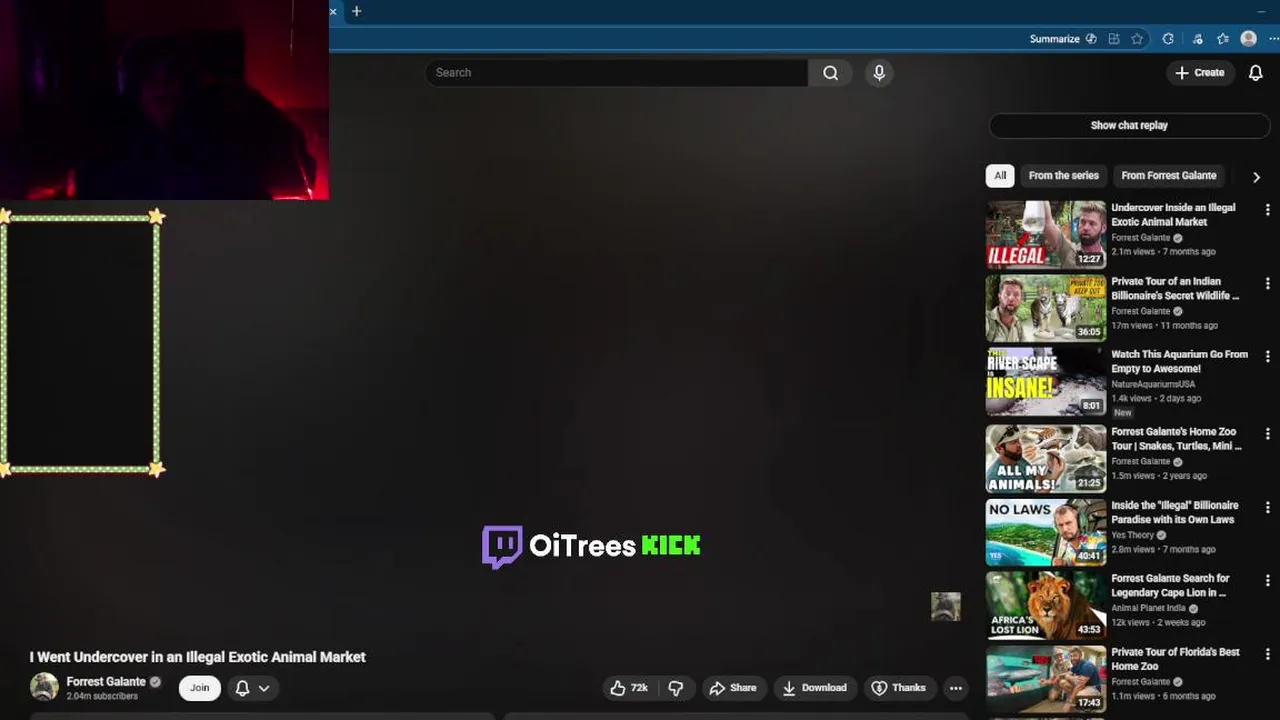This screenshot has width=1280, height=720.
Task: Minimize the browser window
Action: click(x=1261, y=11)
